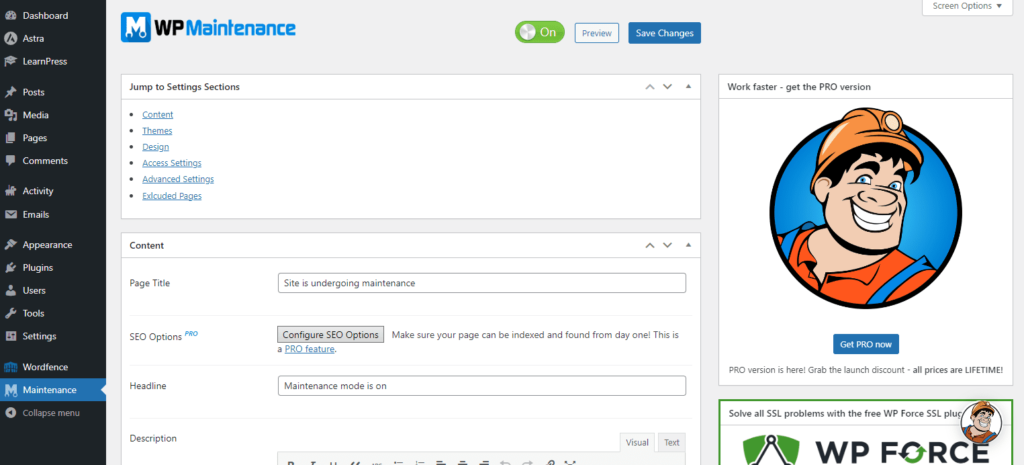Click the floating mascot help icon
Image resolution: width=1024 pixels, height=465 pixels.
(981, 421)
